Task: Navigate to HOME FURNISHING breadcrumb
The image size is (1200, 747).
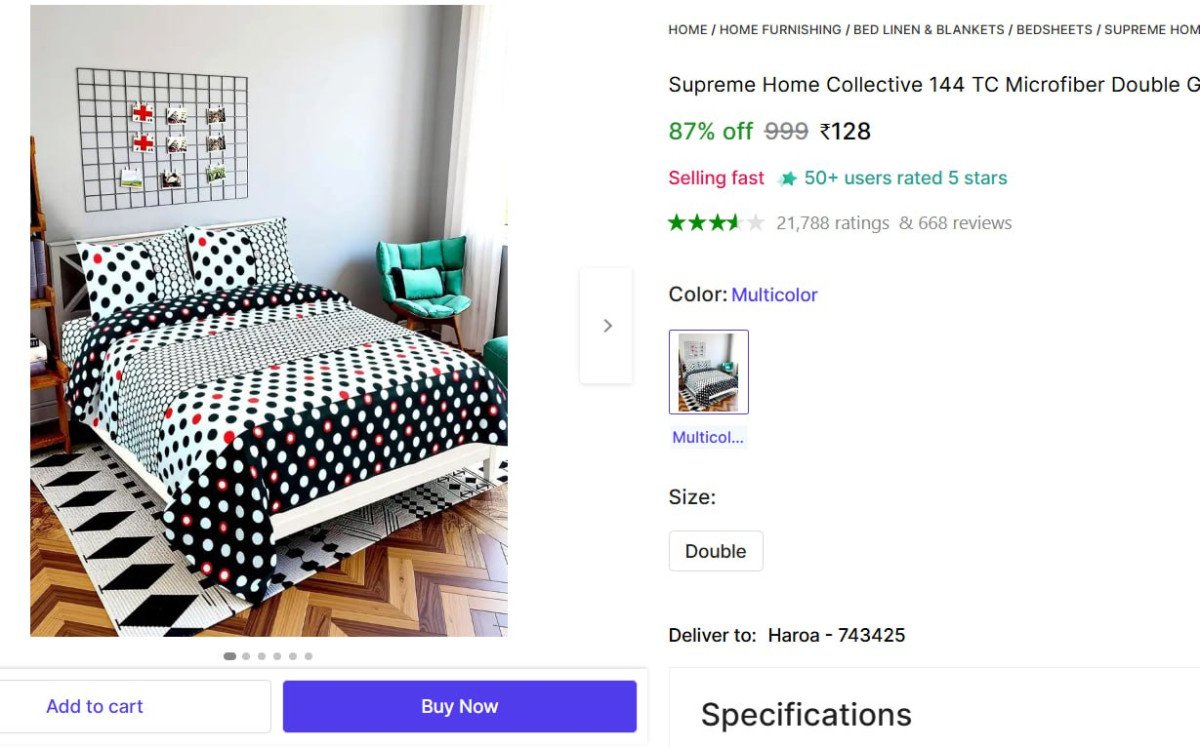Action: (x=780, y=30)
